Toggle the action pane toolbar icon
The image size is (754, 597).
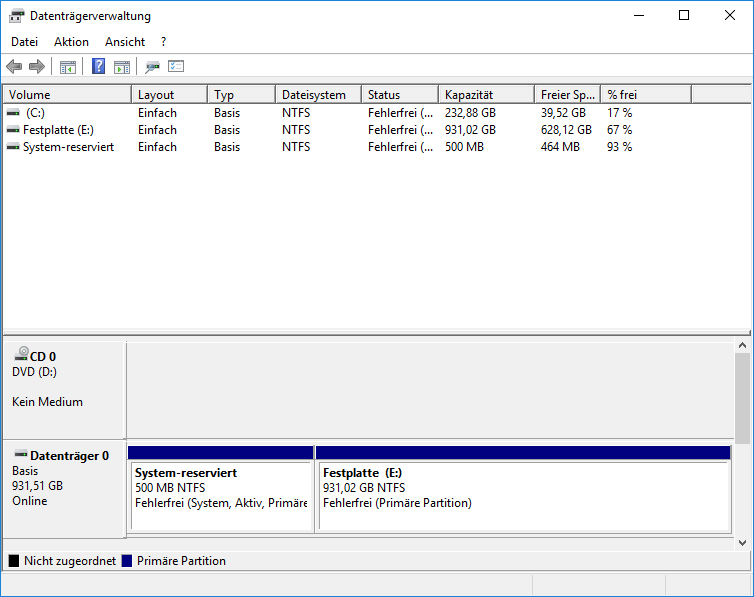point(122,67)
